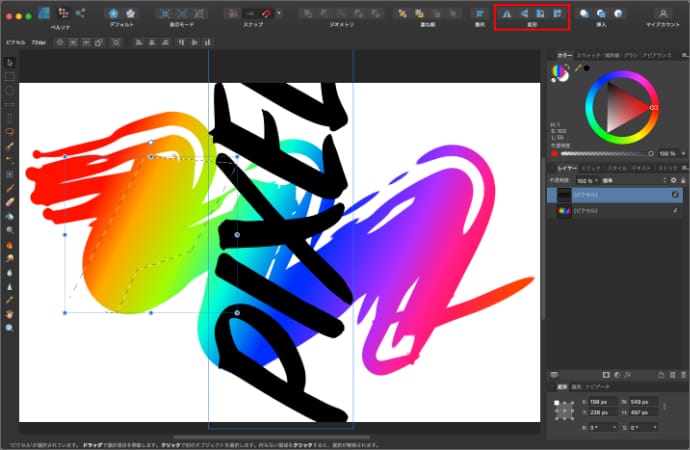Select the Move tool in the toolbox
The image size is (690, 450).
coord(9,61)
